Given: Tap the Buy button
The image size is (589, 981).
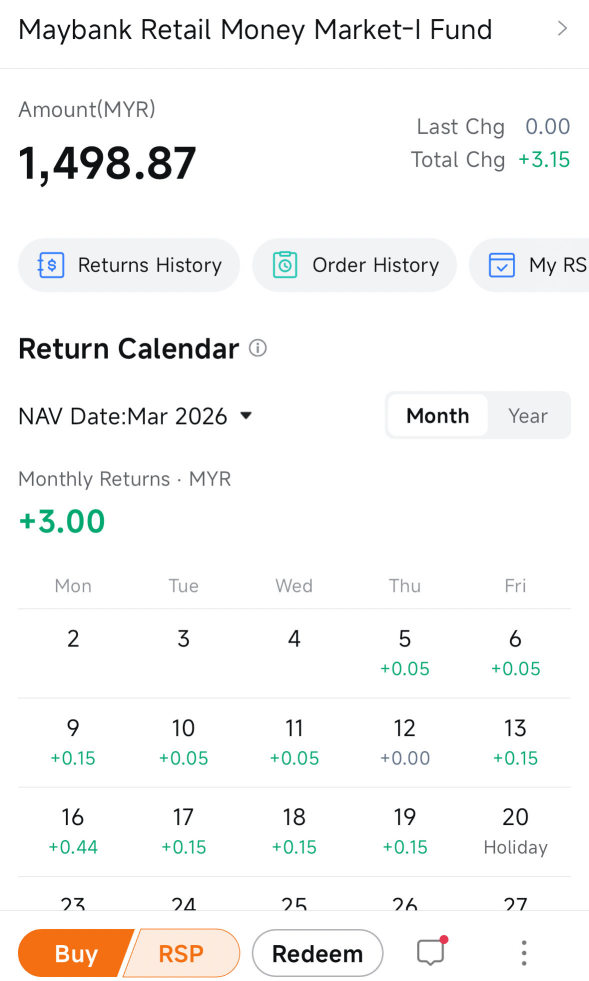Looking at the screenshot, I should pyautogui.click(x=75, y=953).
